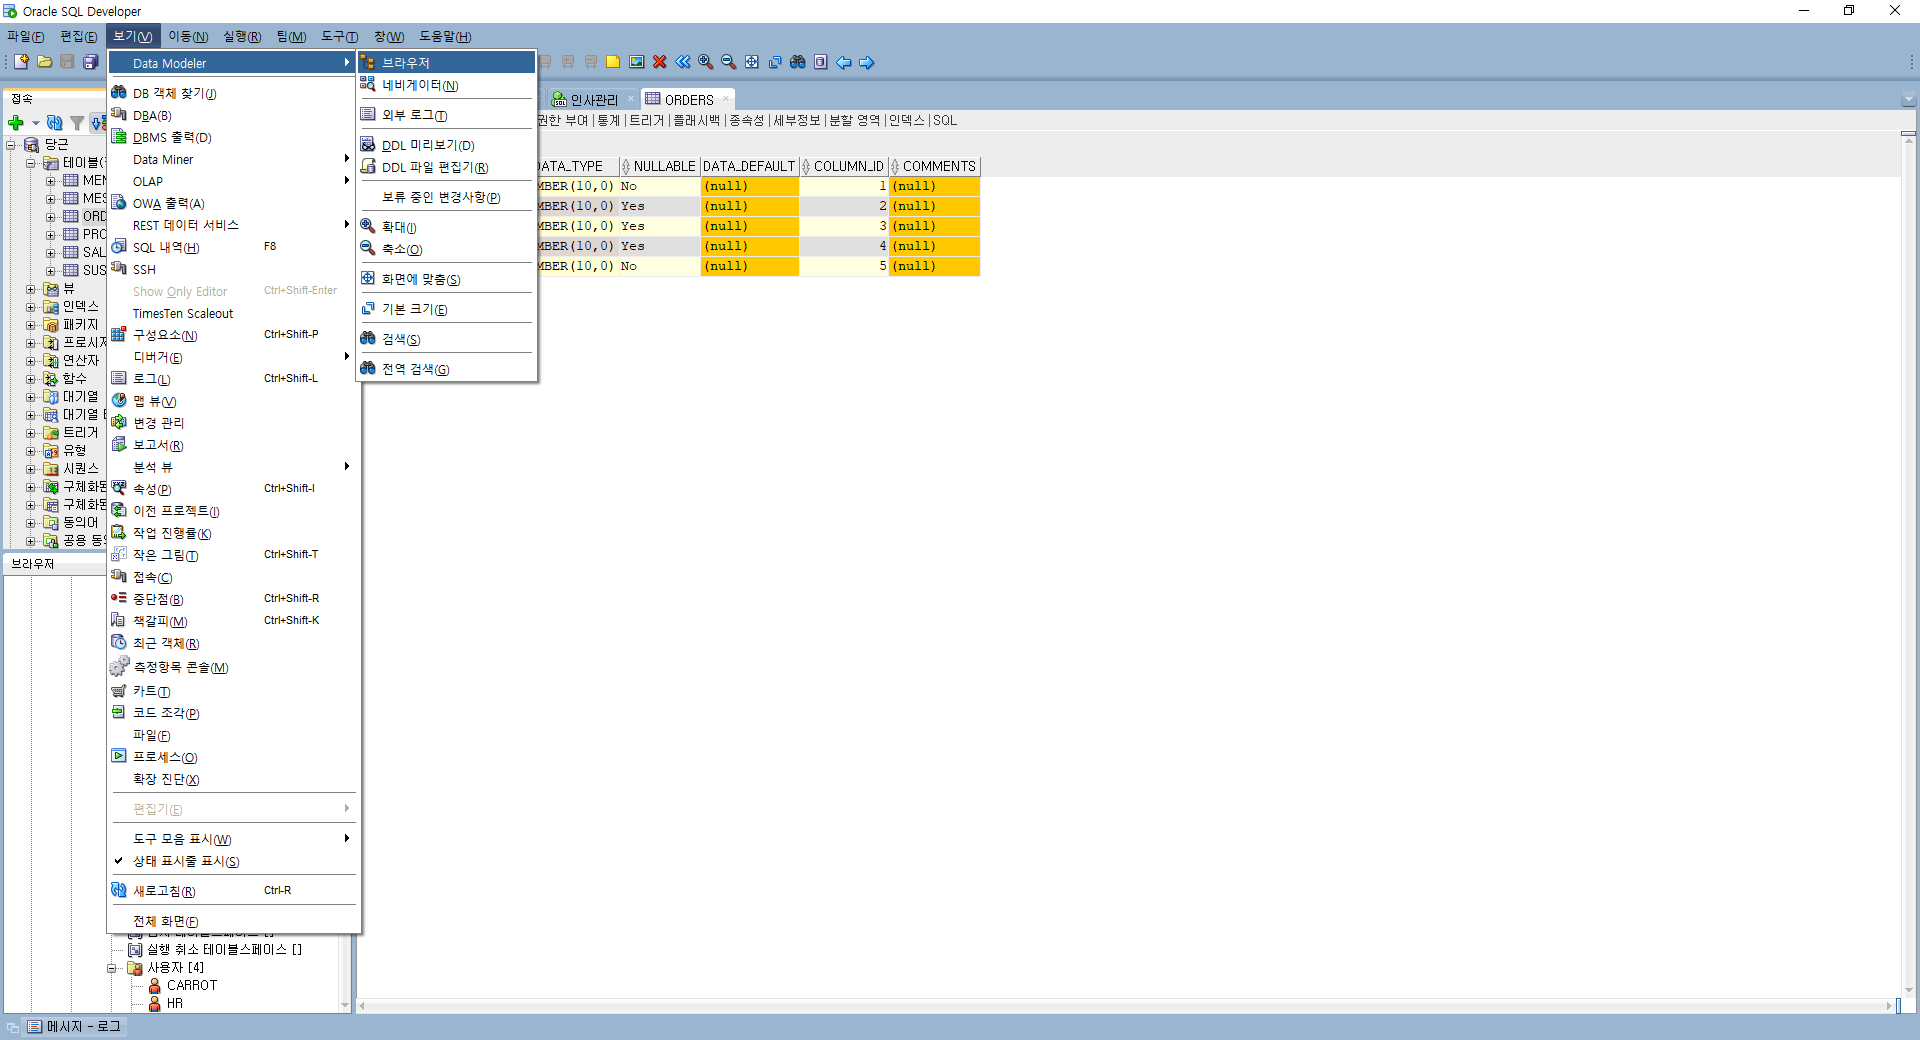Viewport: 1920px width, 1040px height.
Task: Click COLUMN_ID cell with value 5
Action: pos(844,266)
